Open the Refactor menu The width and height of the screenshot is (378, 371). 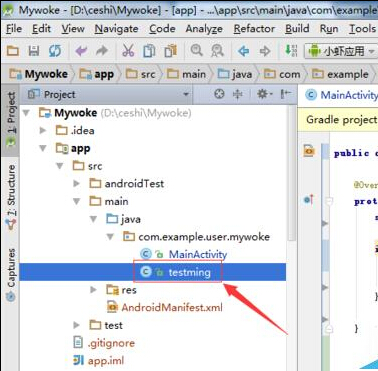(254, 29)
